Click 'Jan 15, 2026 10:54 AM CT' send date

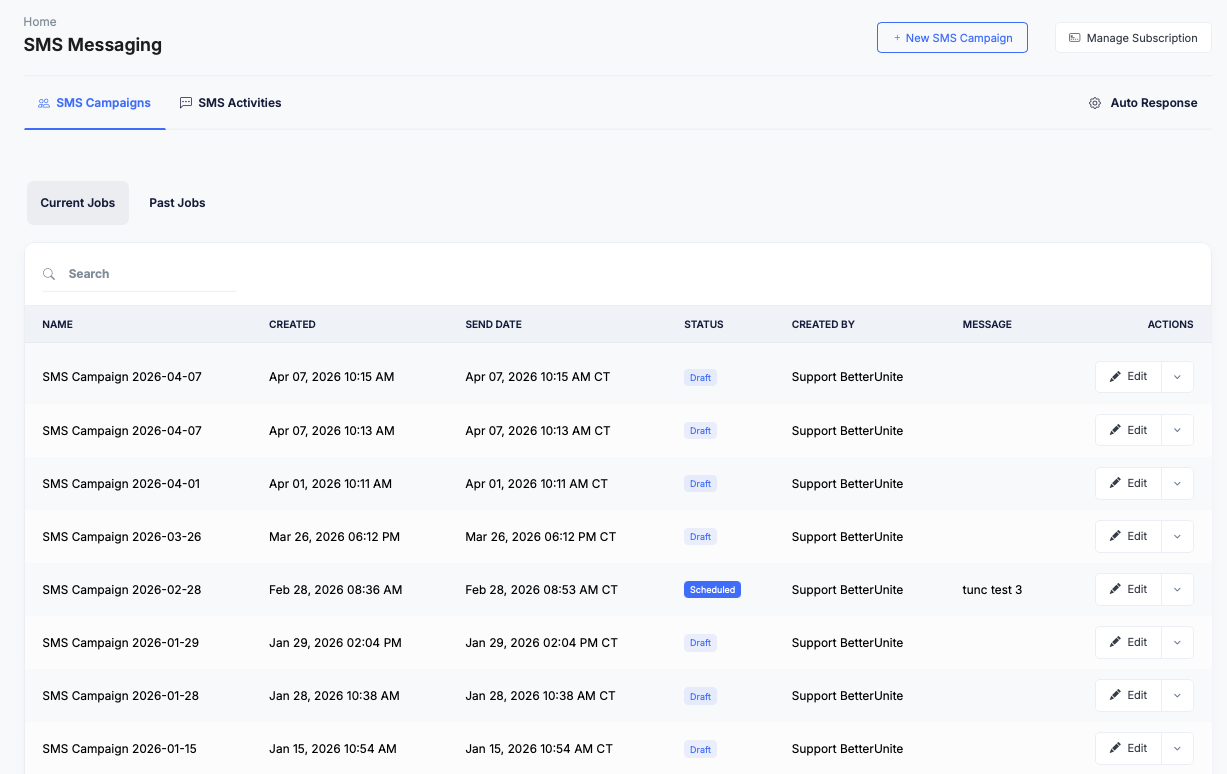click(x=539, y=749)
